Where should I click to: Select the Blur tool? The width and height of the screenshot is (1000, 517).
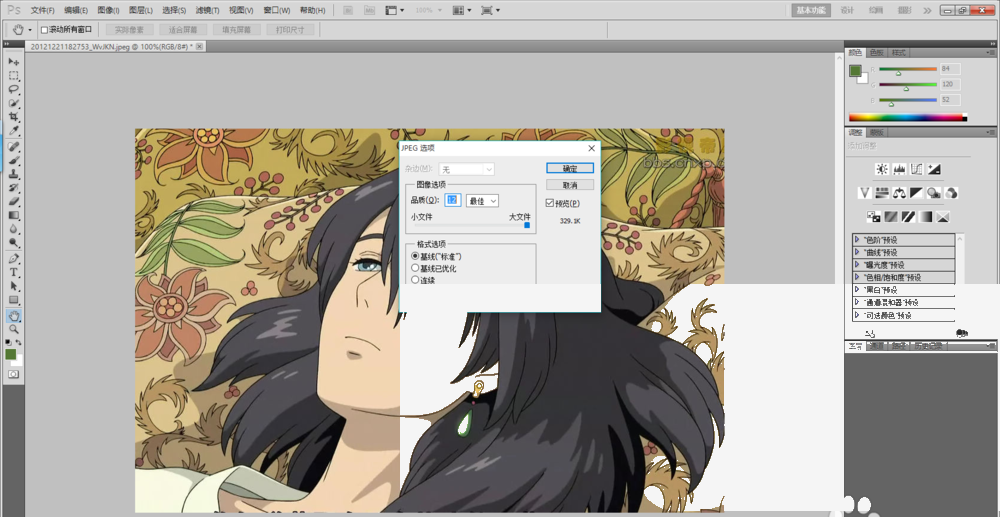(13, 229)
